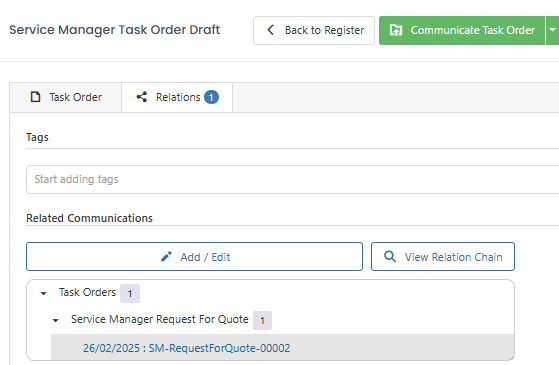Click the Task Order document icon

pyautogui.click(x=35, y=97)
